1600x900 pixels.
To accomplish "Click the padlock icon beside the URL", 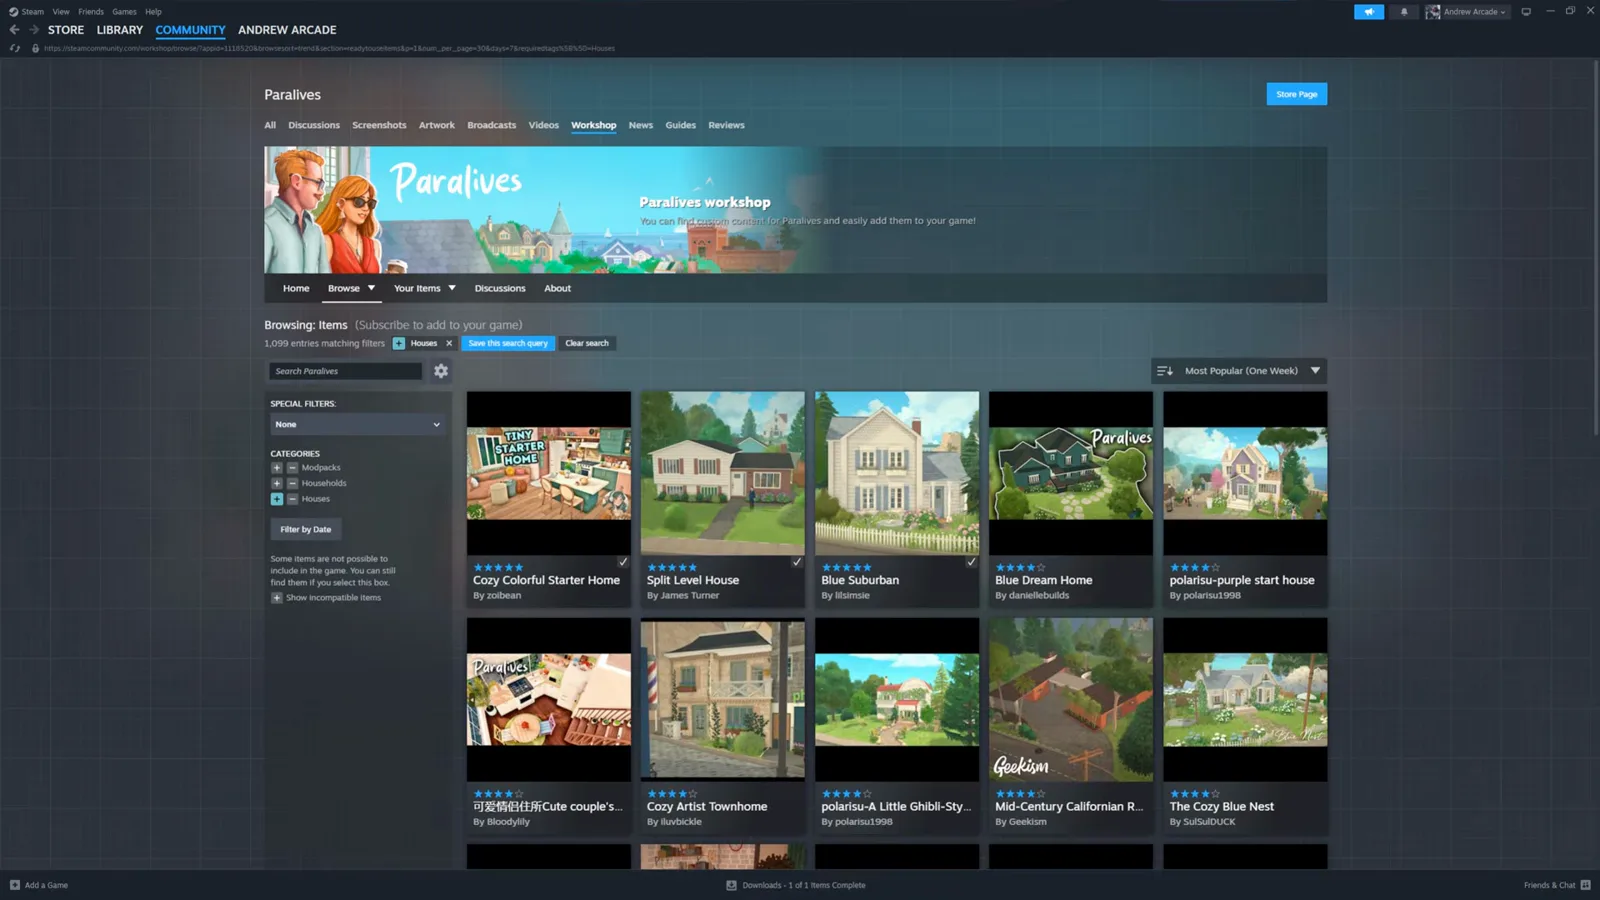I will 35,48.
